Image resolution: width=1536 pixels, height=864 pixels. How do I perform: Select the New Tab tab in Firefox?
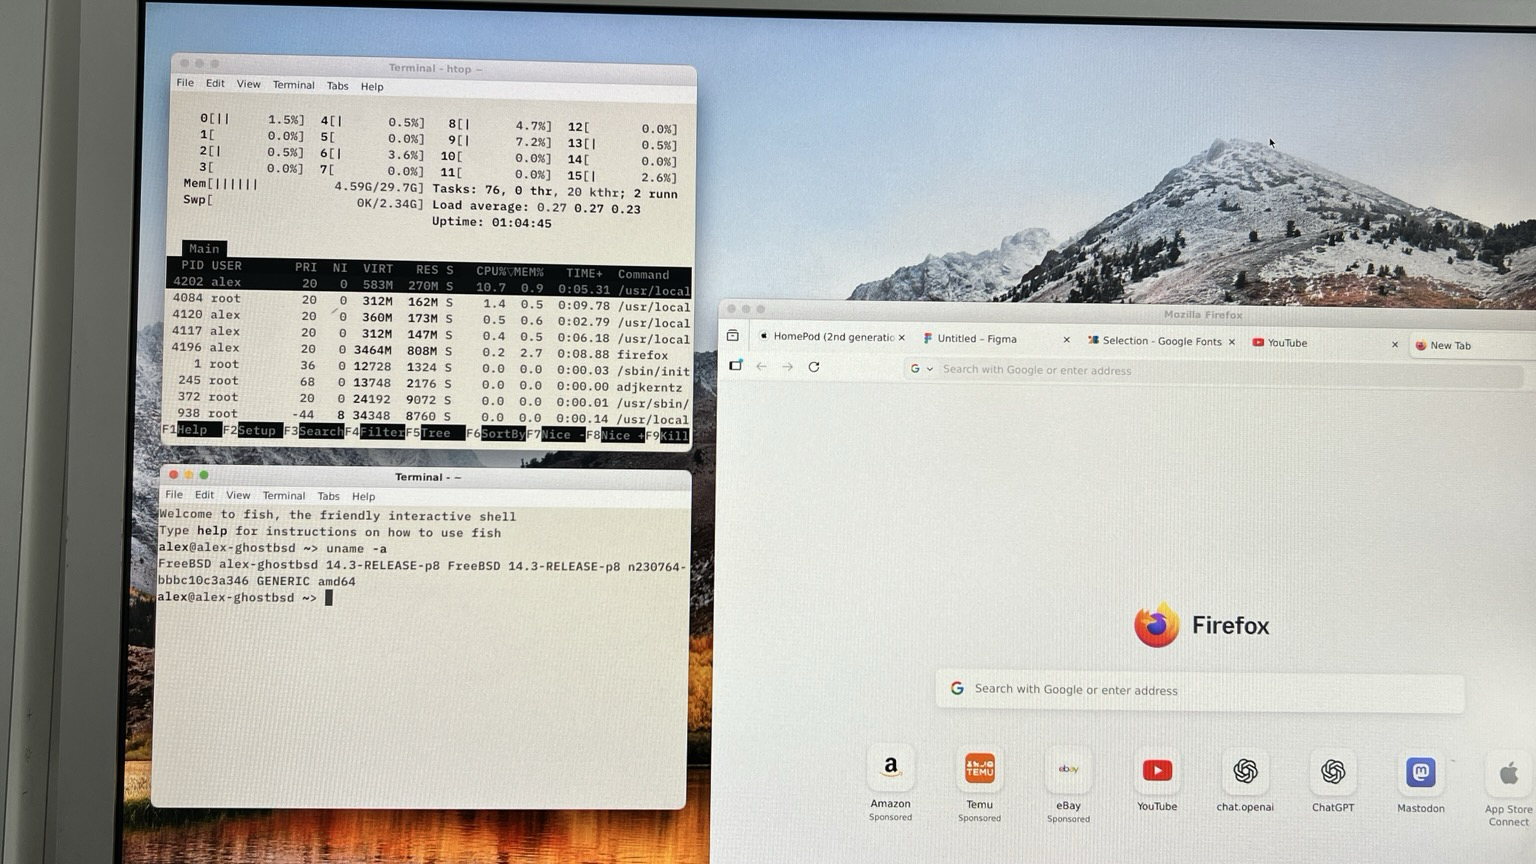point(1470,345)
